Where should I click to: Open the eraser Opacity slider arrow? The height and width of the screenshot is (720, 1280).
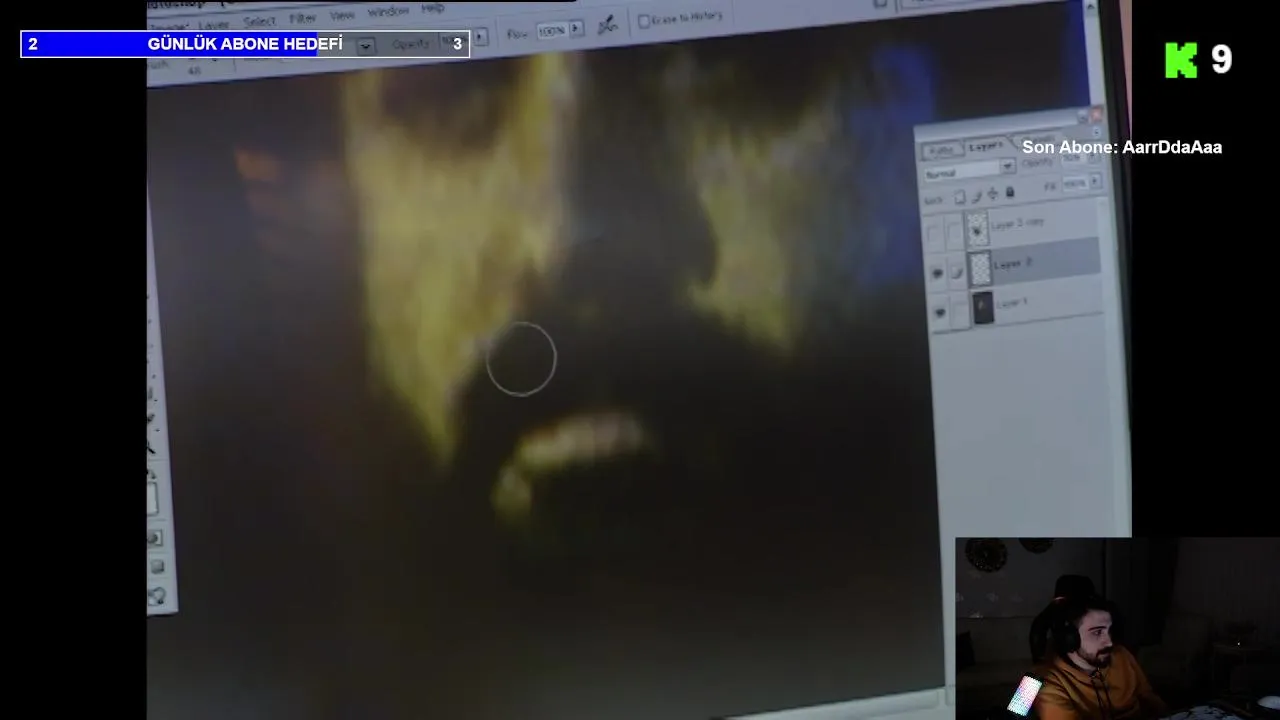pyautogui.click(x=481, y=37)
